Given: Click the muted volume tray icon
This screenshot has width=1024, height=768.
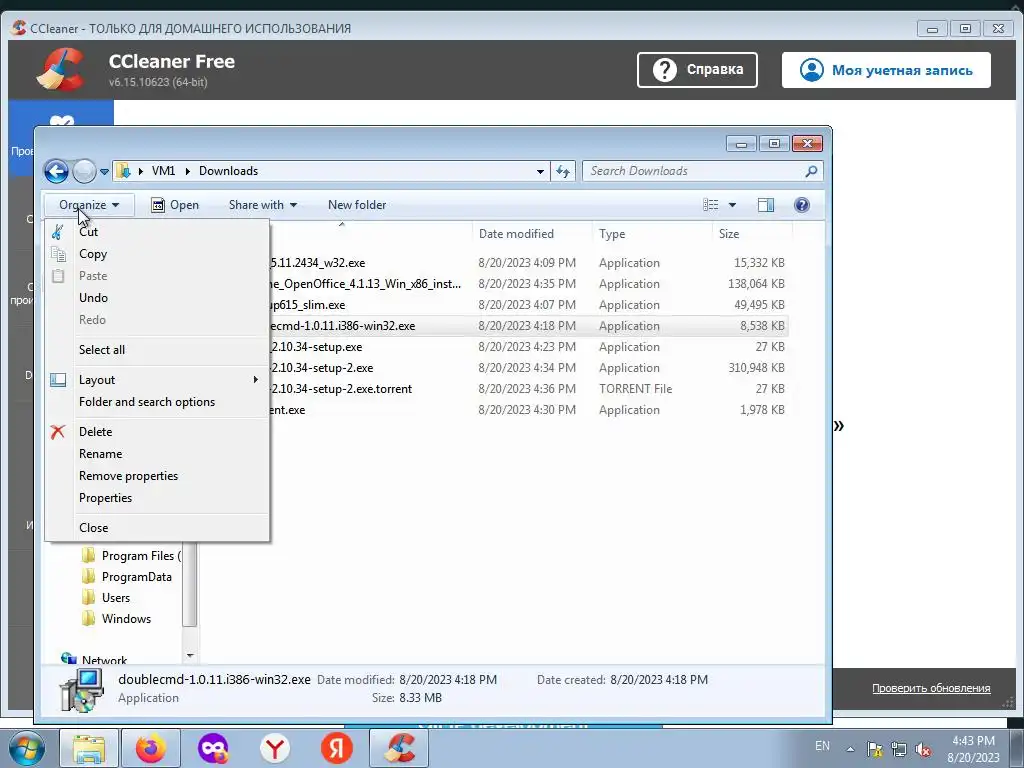Looking at the screenshot, I should [x=923, y=749].
